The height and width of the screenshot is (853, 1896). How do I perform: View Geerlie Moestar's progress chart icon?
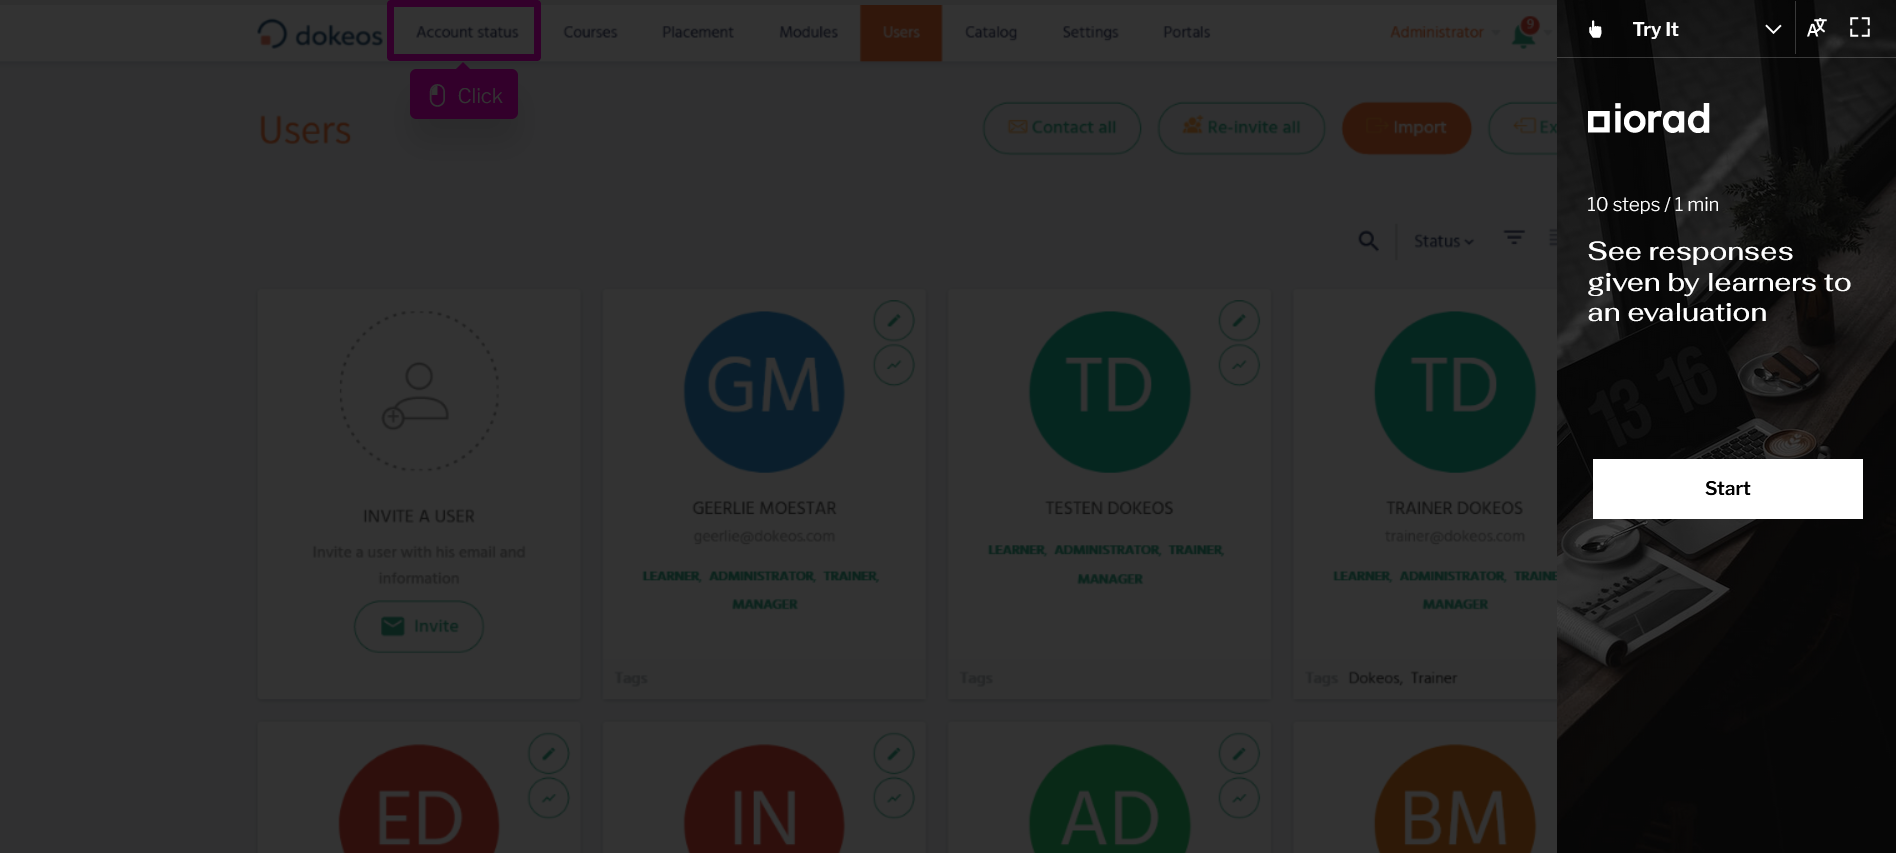click(x=893, y=365)
